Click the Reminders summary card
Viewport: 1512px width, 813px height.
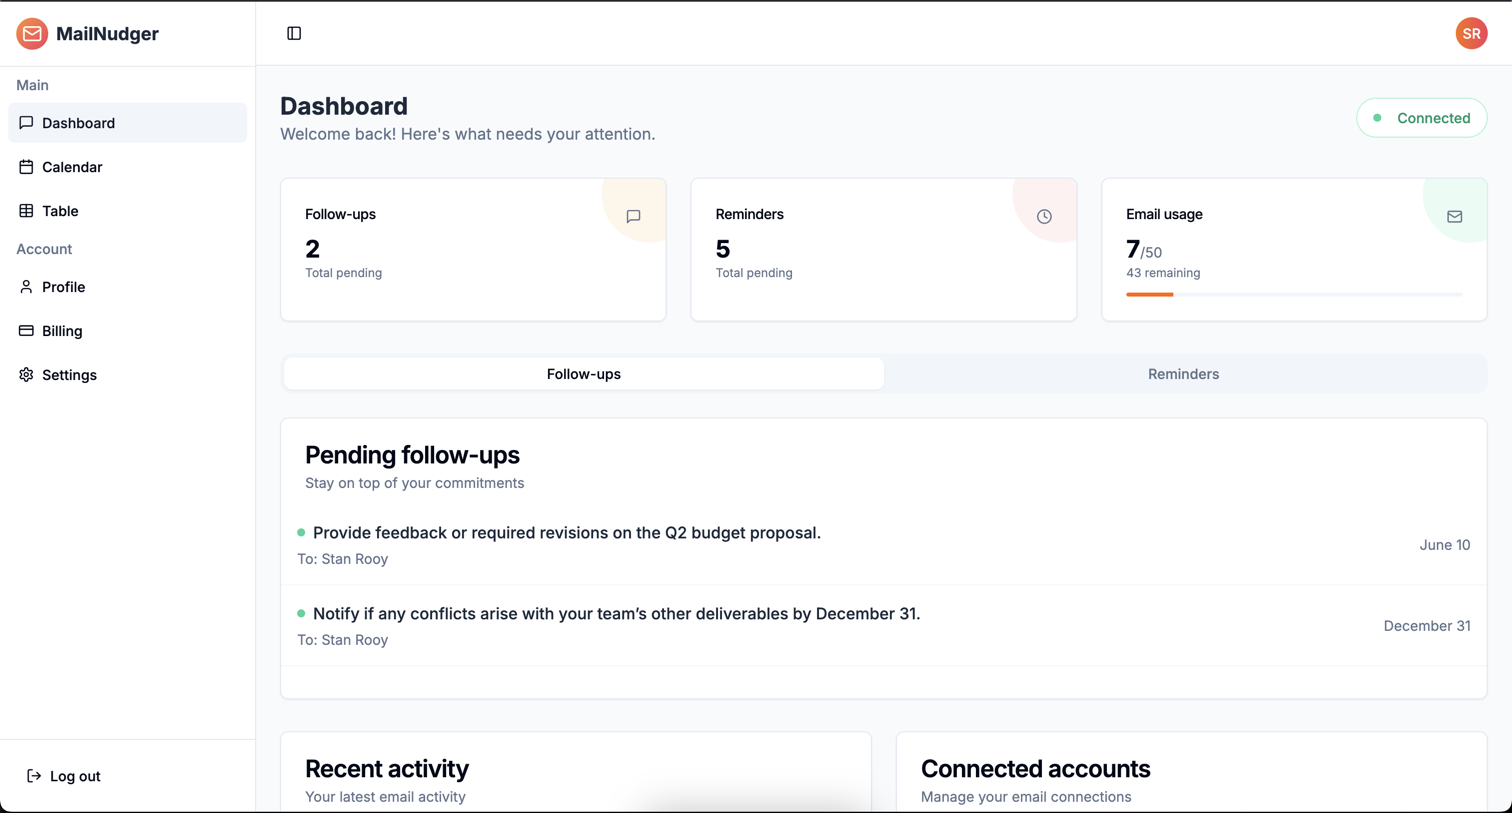tap(883, 250)
